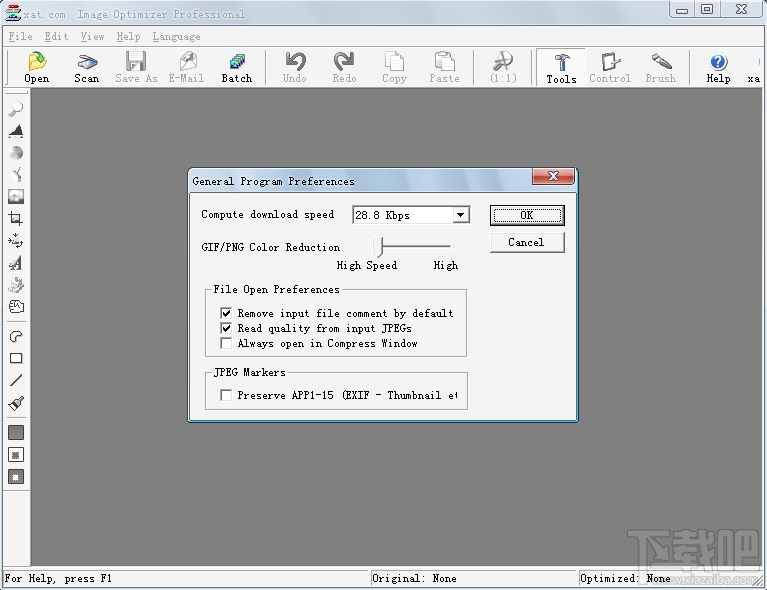Expand the Compute download speed dropdown arrow
The height and width of the screenshot is (590, 767).
point(460,215)
